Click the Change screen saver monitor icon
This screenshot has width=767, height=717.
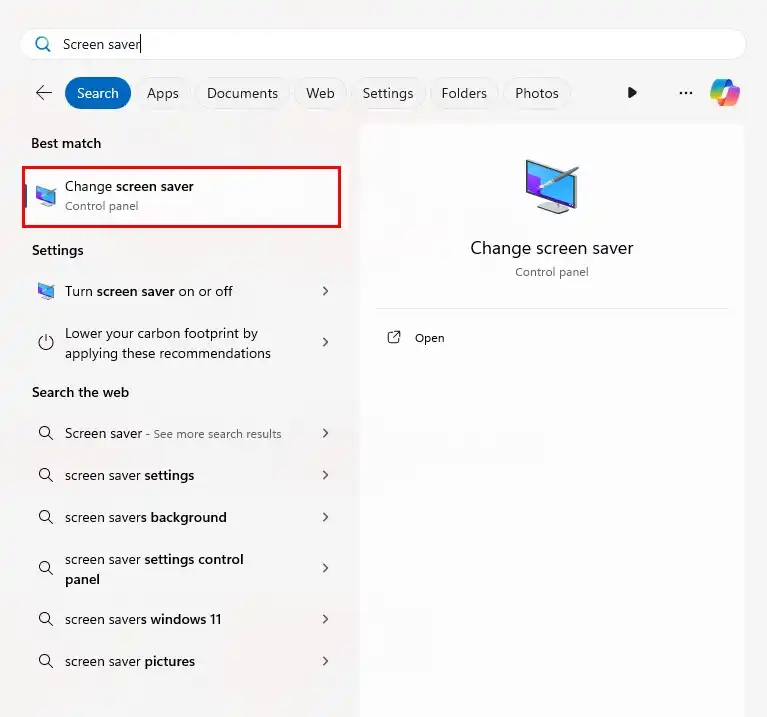point(46,196)
